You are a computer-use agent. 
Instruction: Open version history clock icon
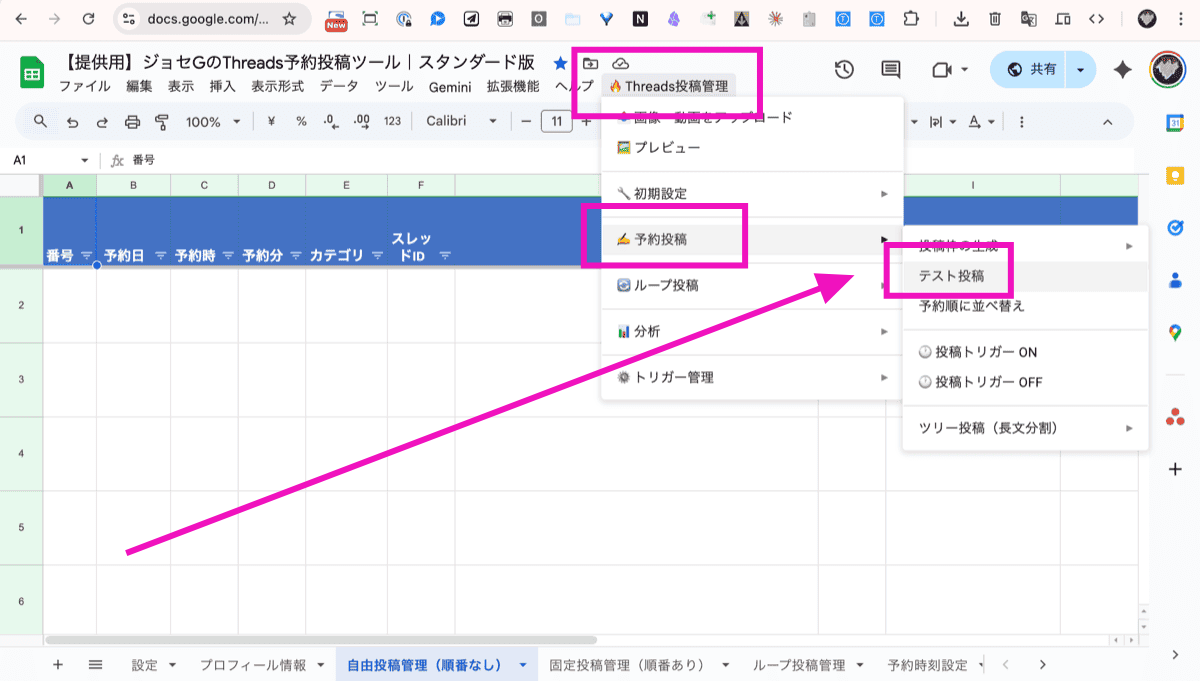point(844,69)
